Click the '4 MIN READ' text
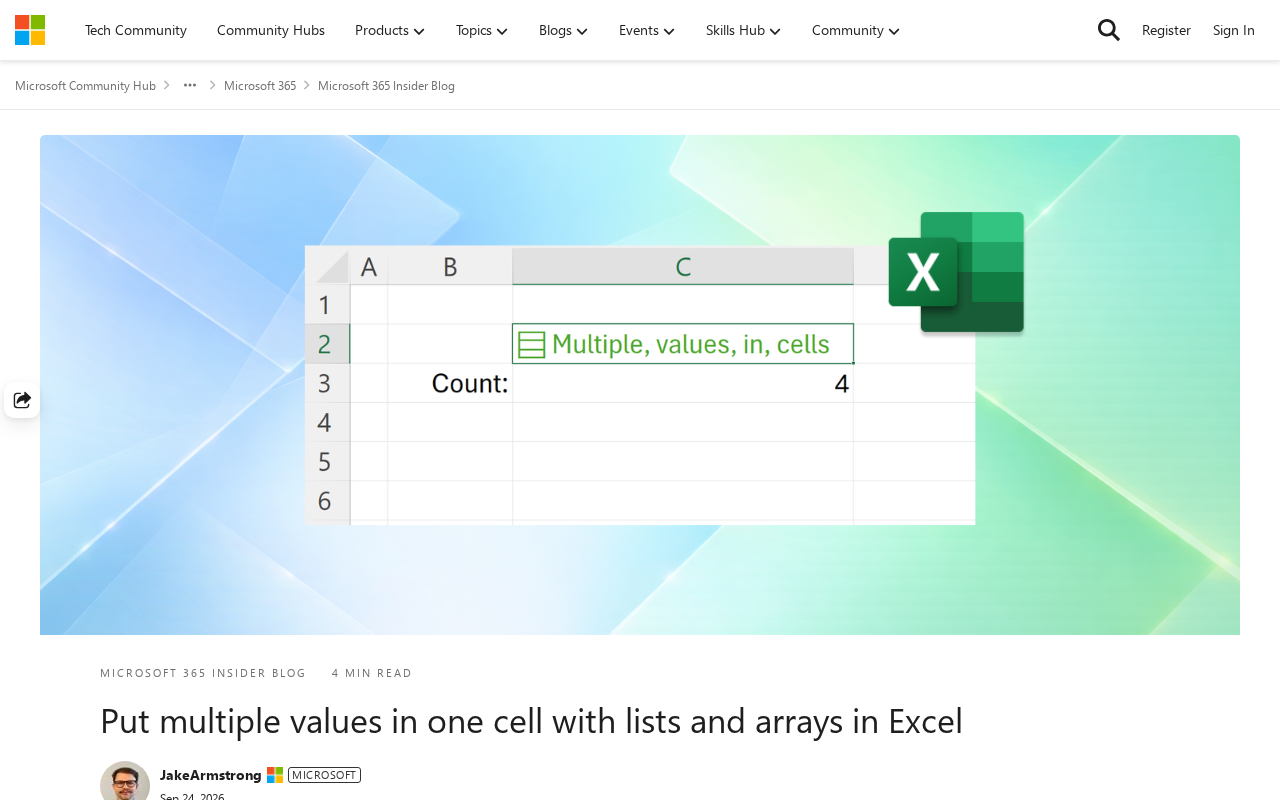Screen dimensions: 1280x800 [372, 673]
